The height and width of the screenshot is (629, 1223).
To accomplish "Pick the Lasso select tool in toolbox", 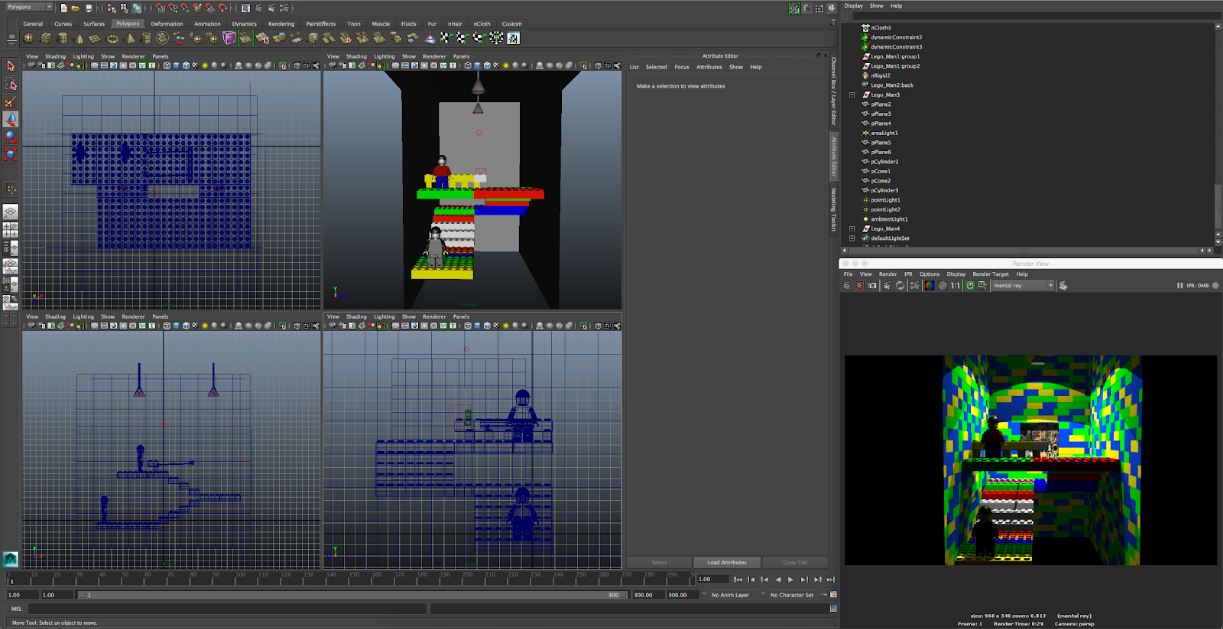I will pyautogui.click(x=10, y=85).
